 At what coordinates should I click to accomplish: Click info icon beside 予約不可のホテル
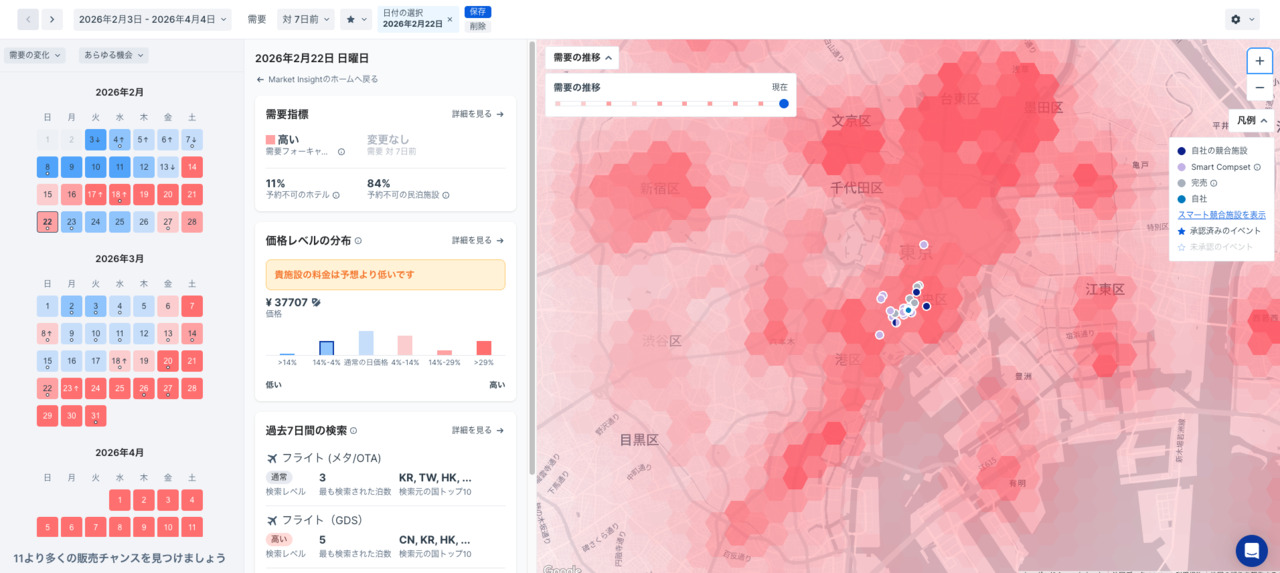pos(336,195)
